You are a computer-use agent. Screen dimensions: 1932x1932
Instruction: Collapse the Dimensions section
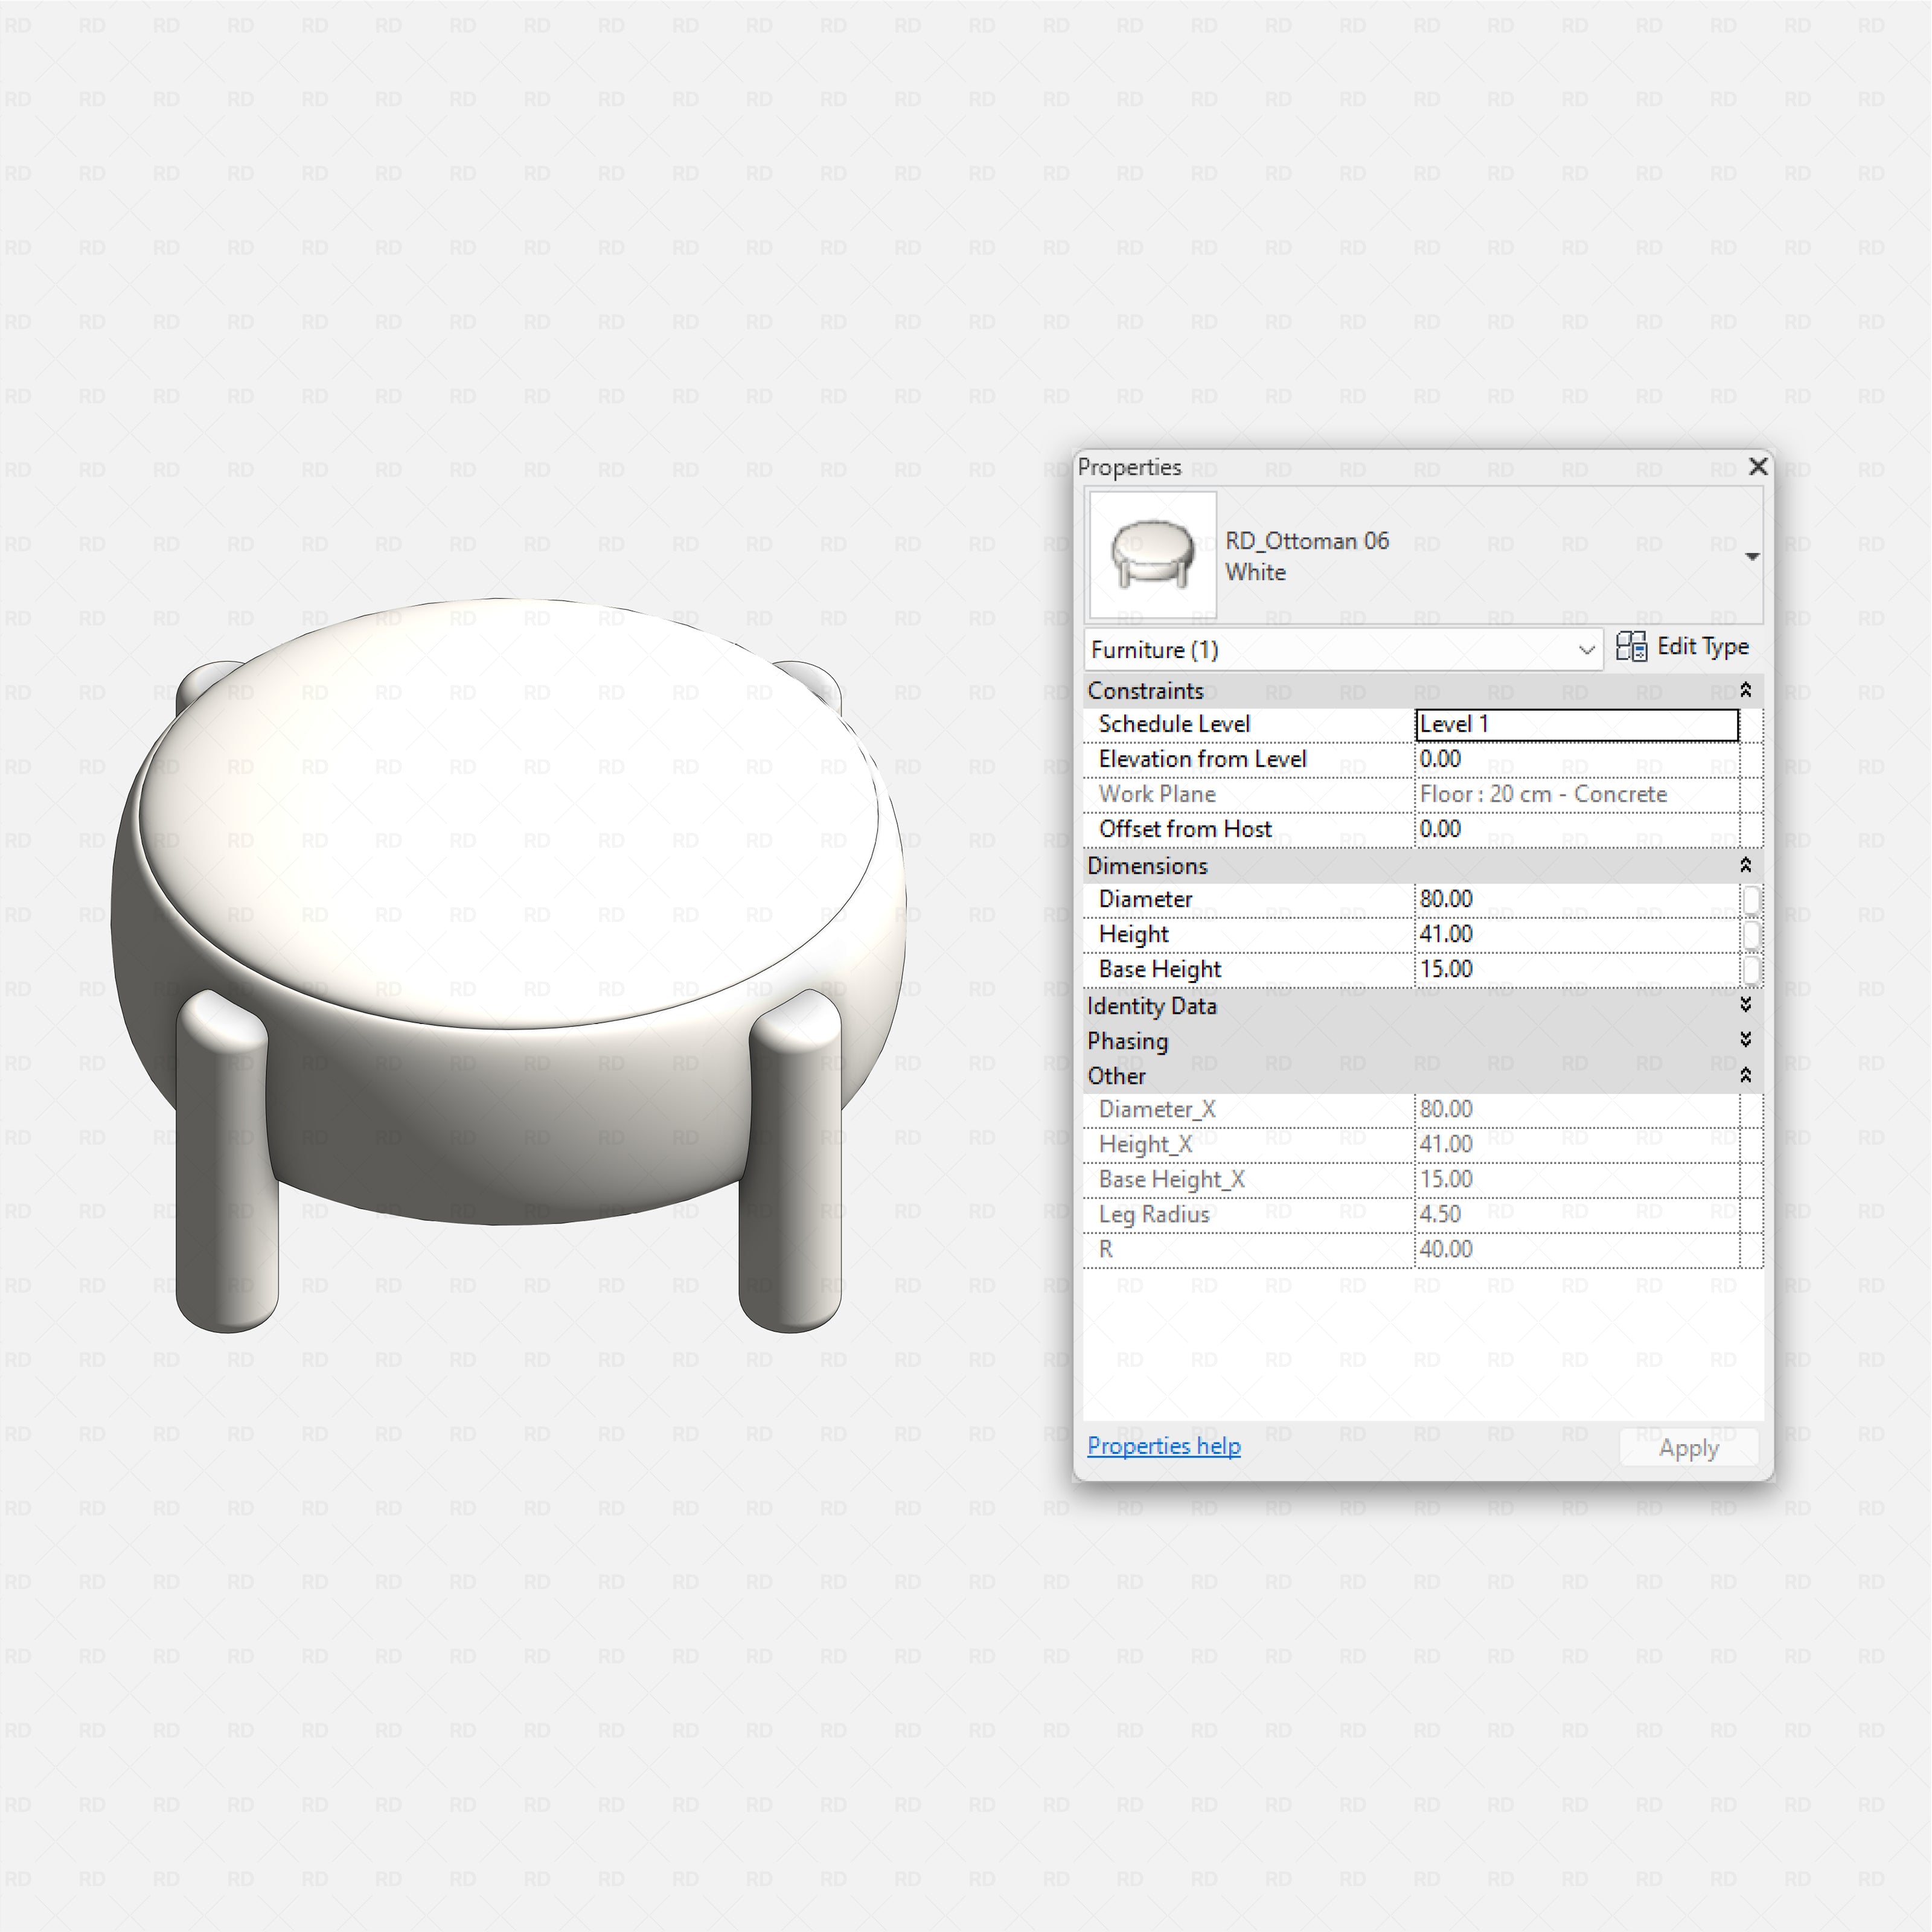[x=1745, y=866]
